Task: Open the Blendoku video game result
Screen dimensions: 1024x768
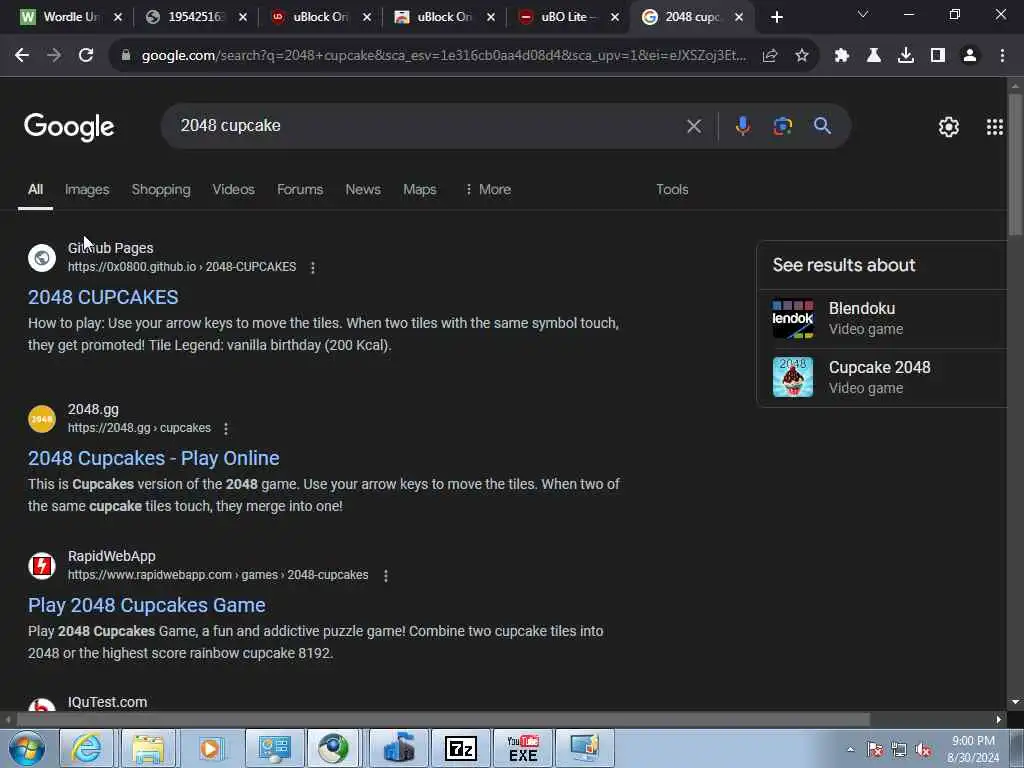Action: pos(883,319)
